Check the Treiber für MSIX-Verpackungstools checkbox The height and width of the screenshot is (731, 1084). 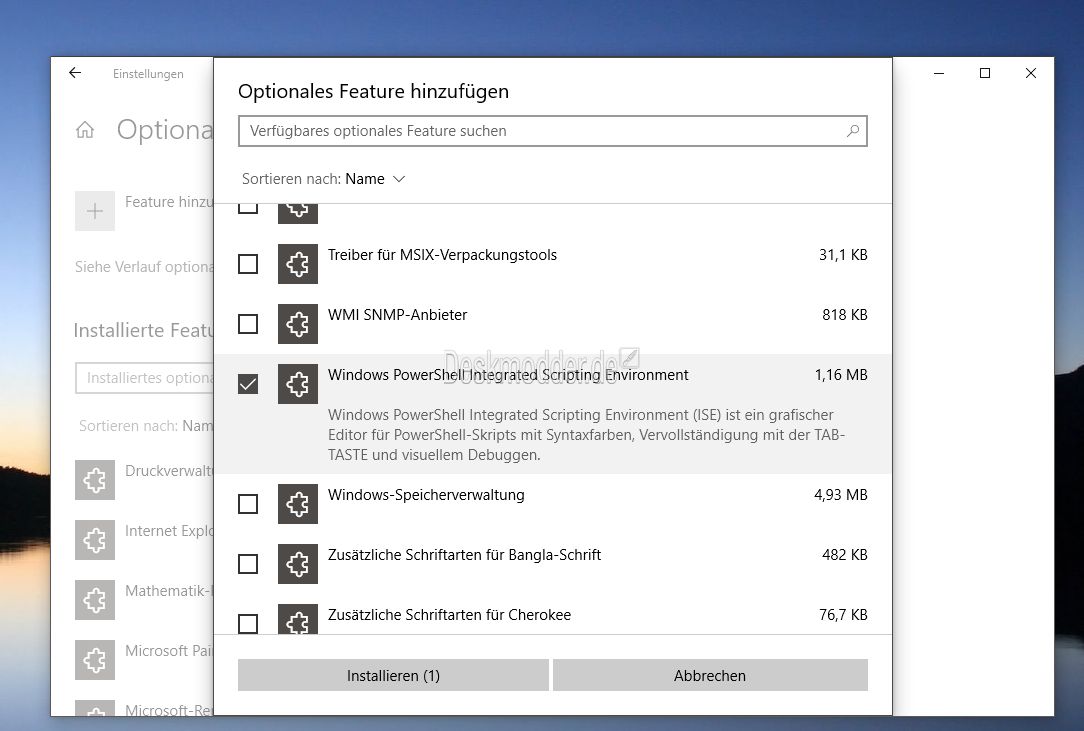point(248,263)
